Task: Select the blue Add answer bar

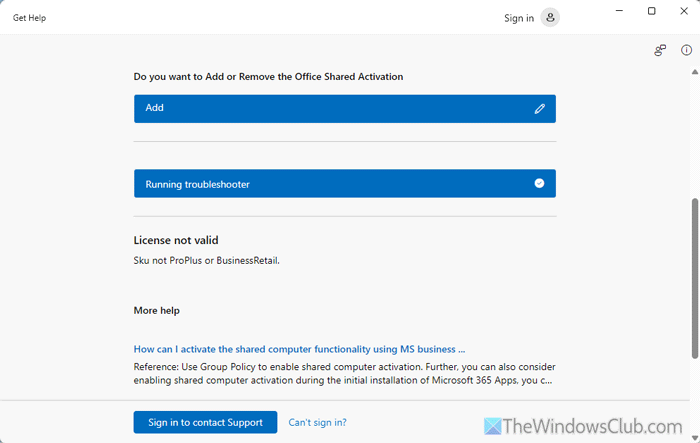Action: pyautogui.click(x=330, y=109)
